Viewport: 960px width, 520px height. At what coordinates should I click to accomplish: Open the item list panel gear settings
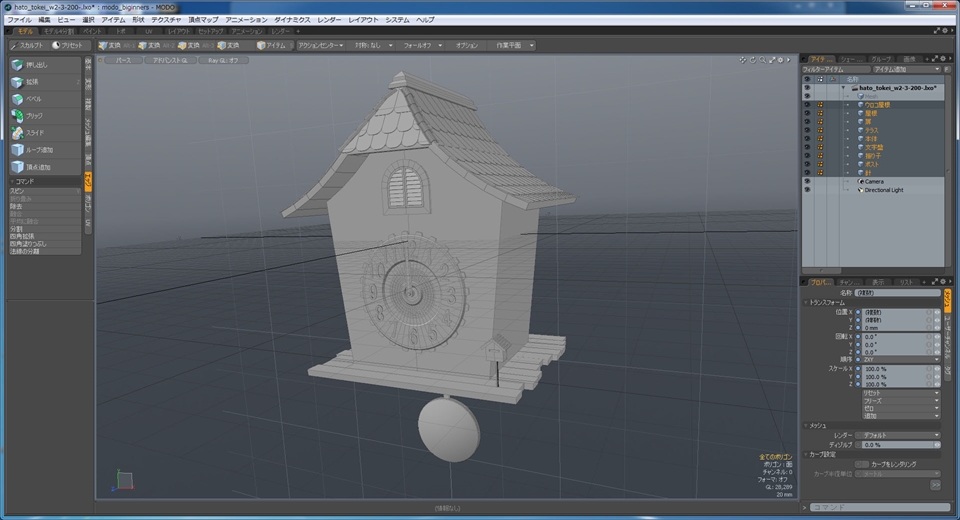point(943,59)
